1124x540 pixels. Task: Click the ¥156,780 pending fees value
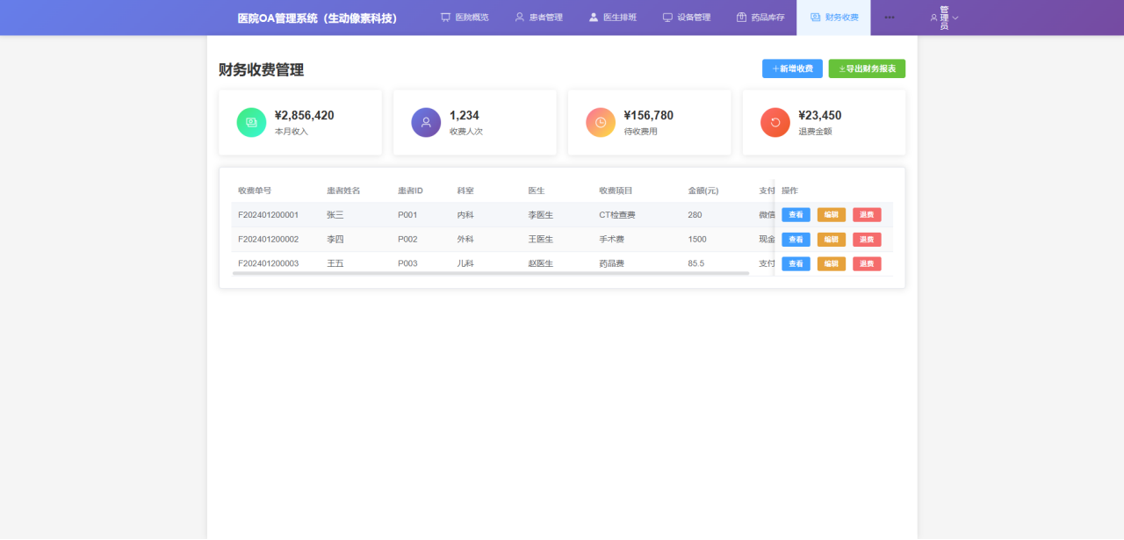pos(649,115)
